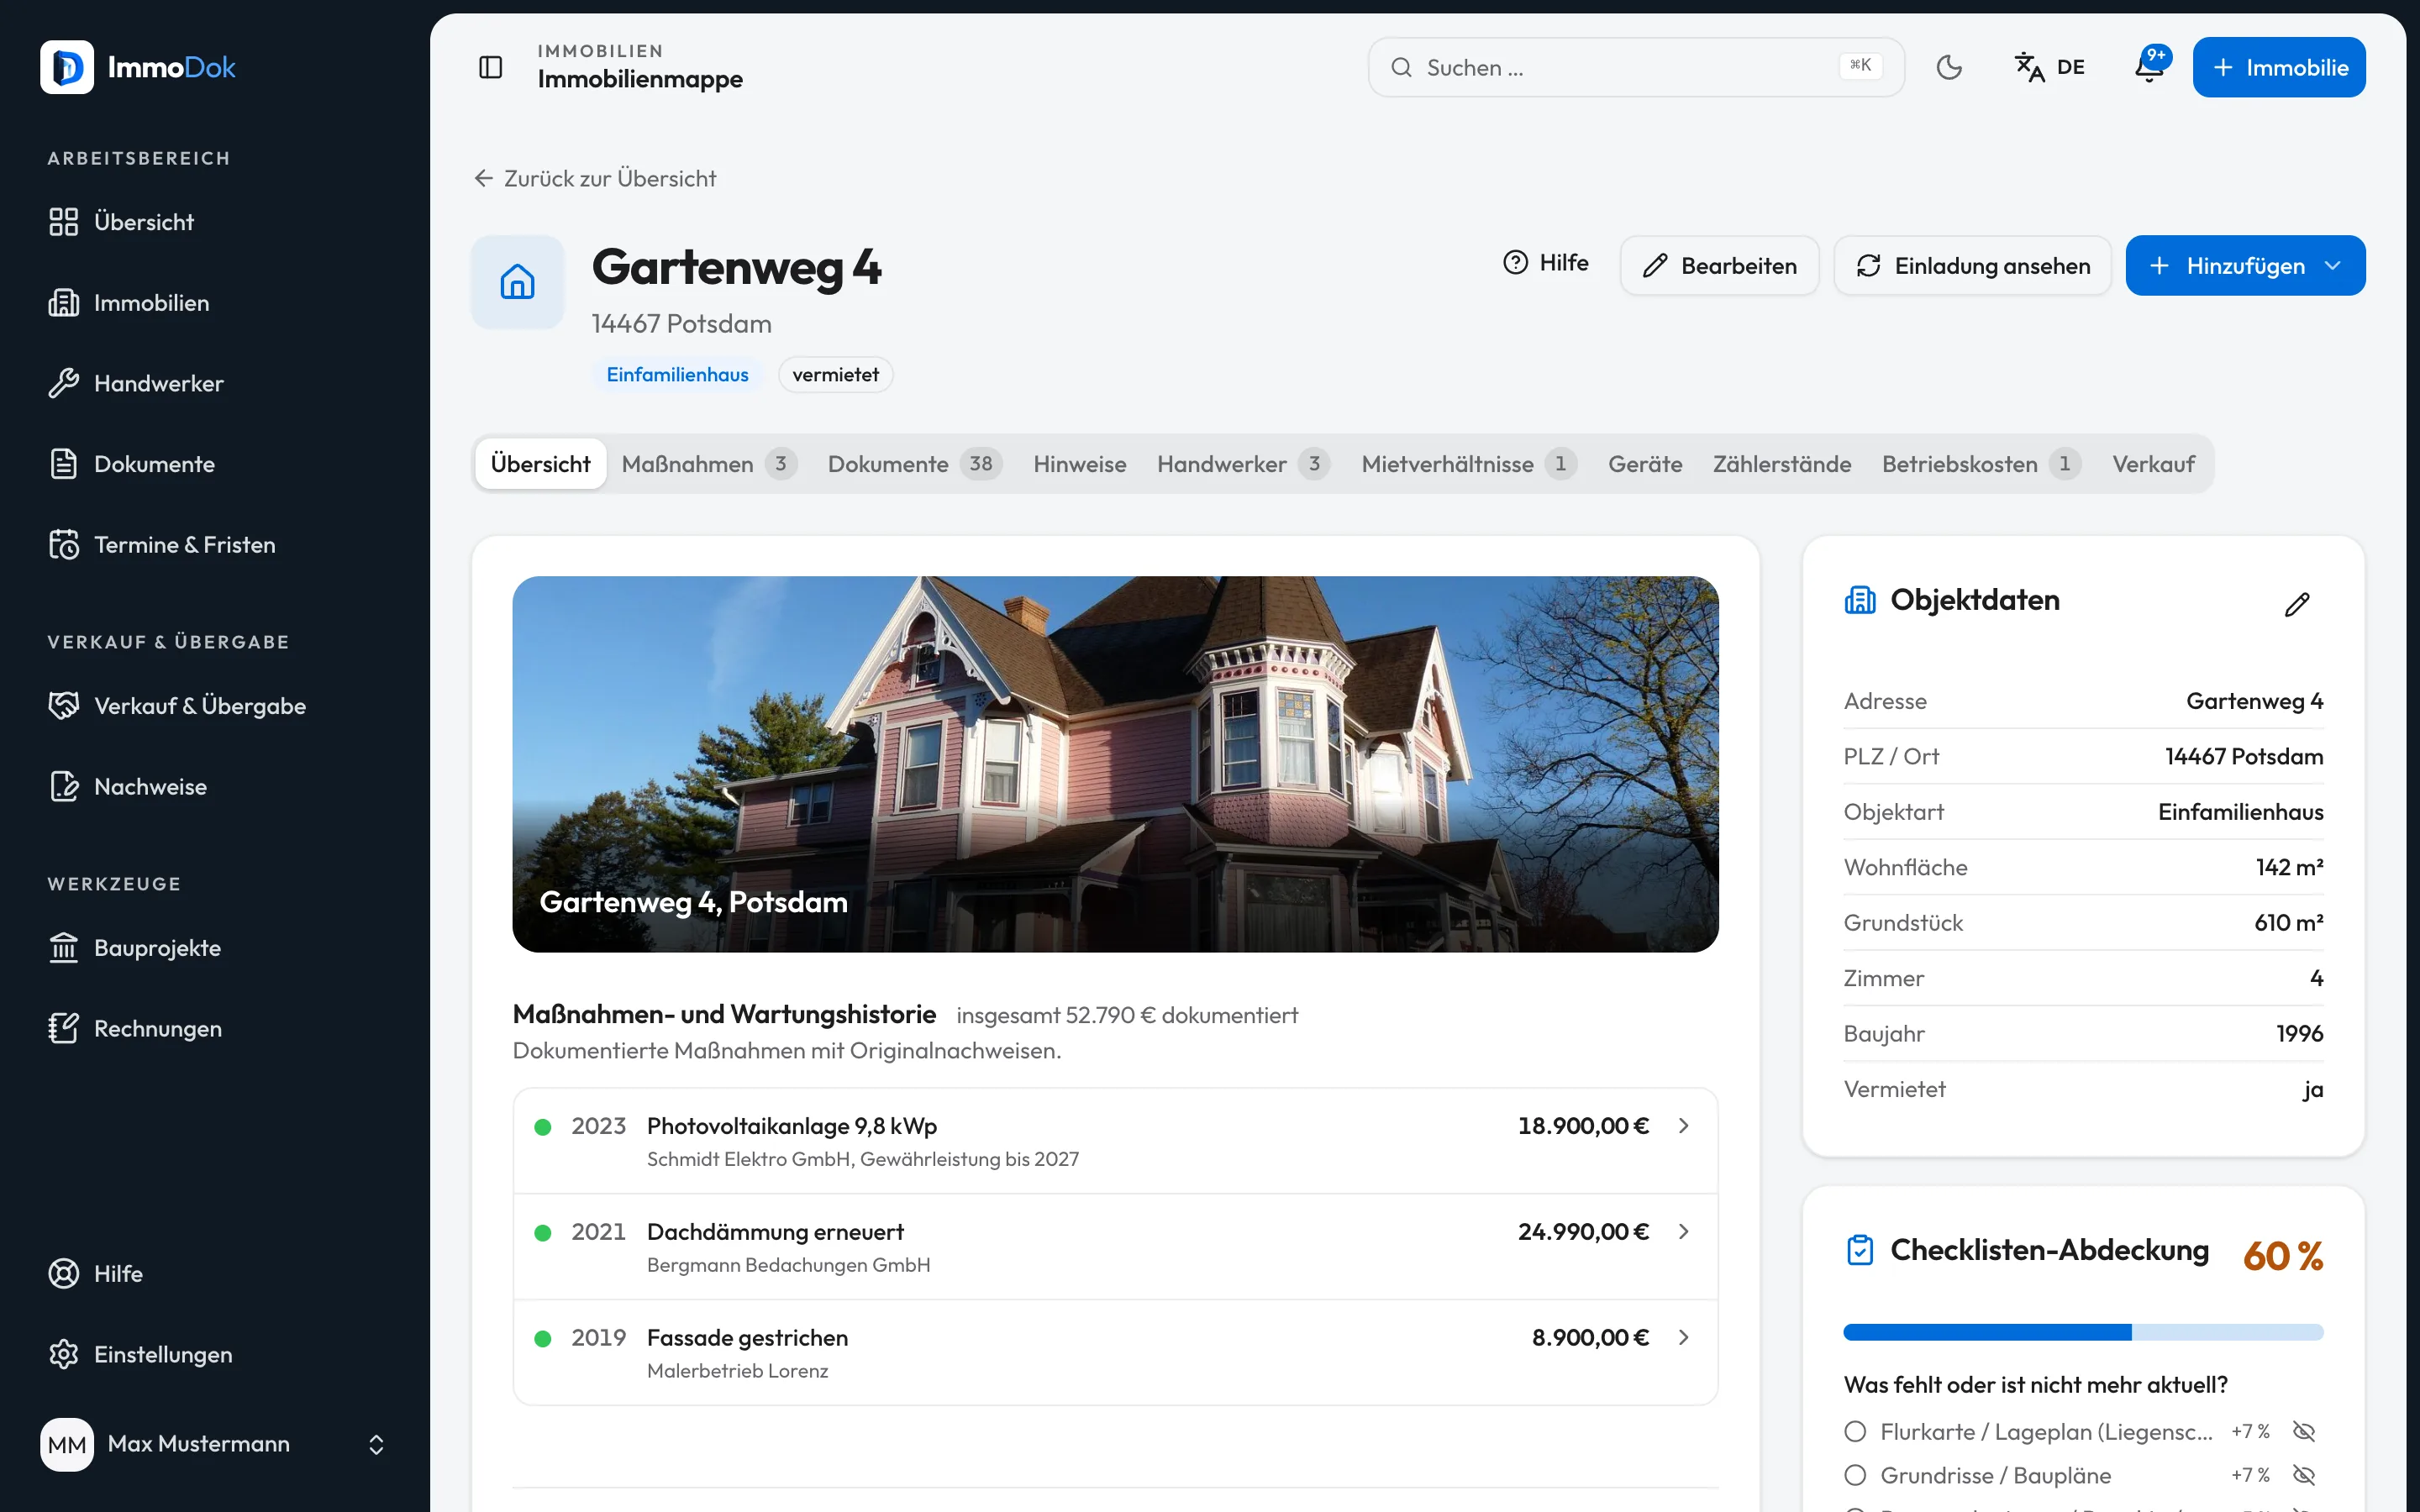The height and width of the screenshot is (1512, 2420).
Task: Click the Bearbeiten button
Action: pos(1719,266)
